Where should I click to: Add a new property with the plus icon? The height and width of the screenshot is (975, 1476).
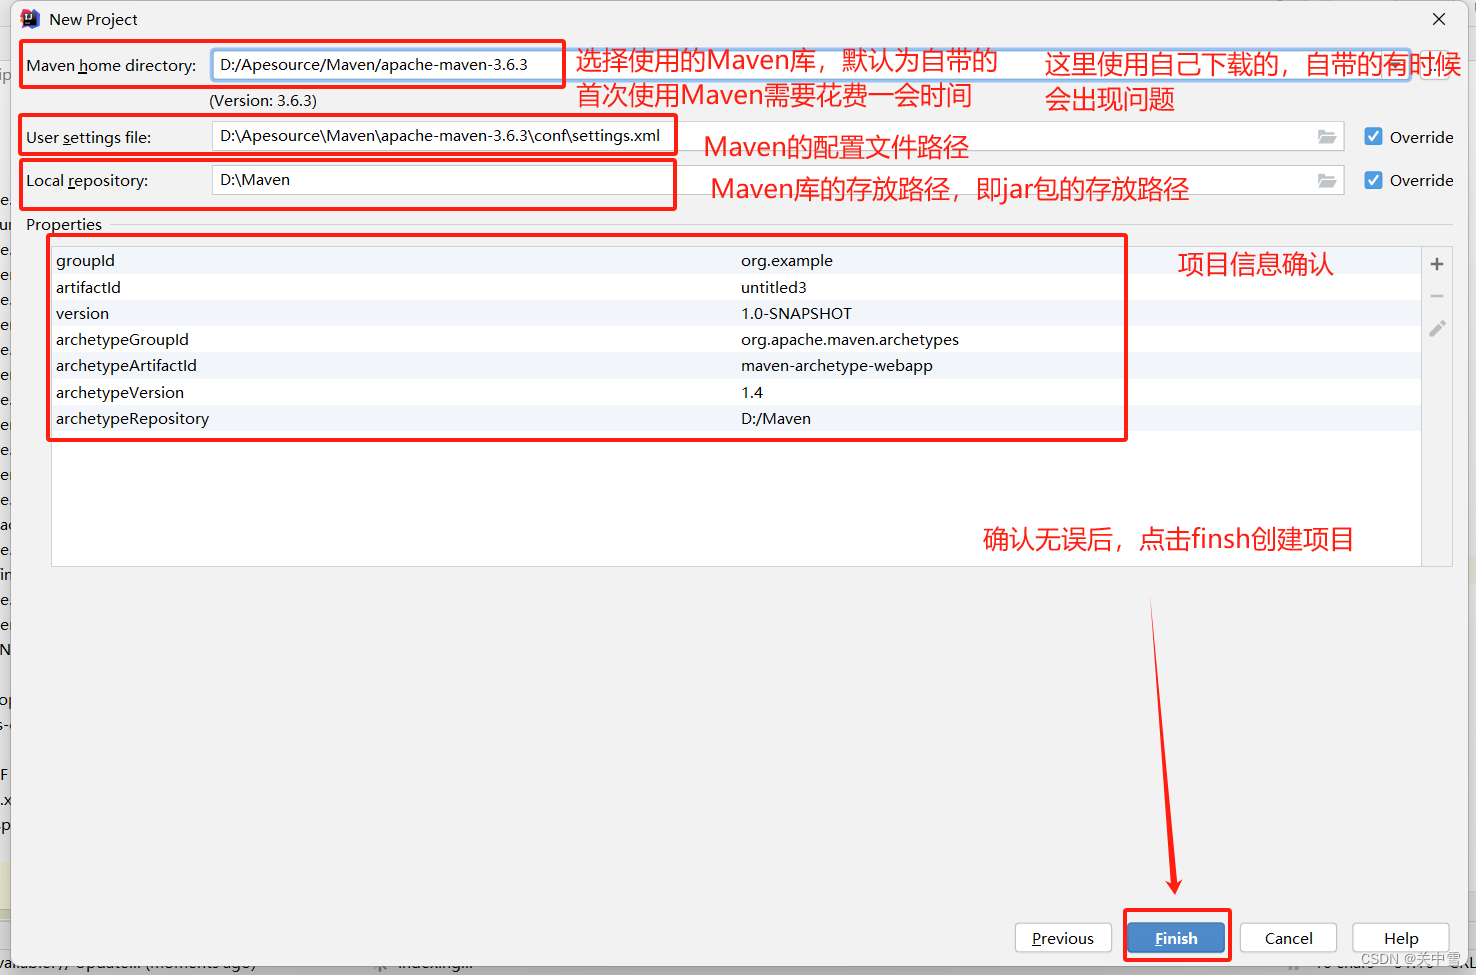(x=1436, y=263)
